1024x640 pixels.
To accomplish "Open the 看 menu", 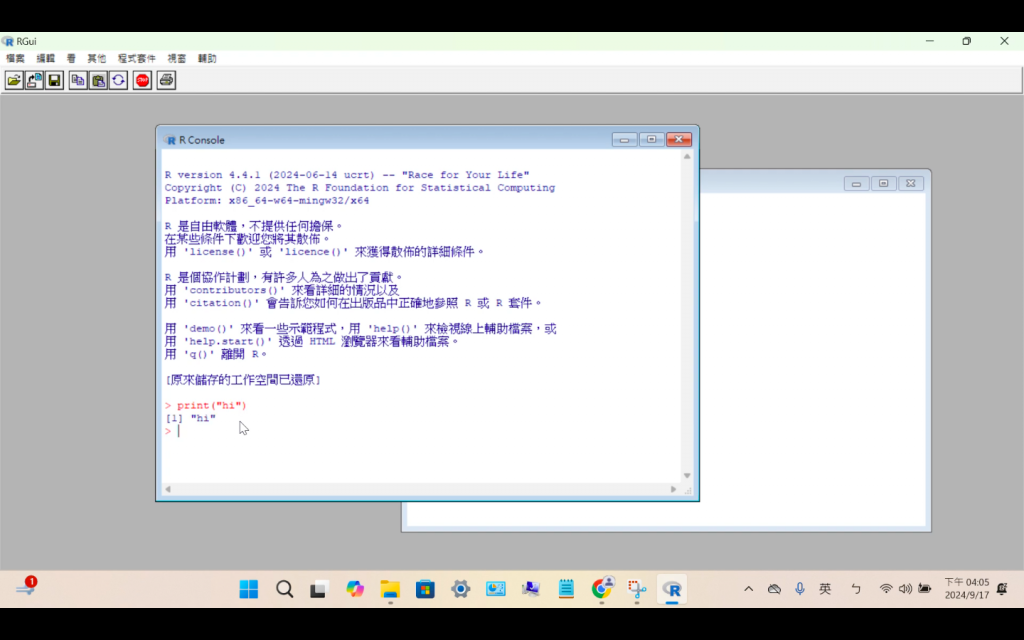I will click(71, 58).
